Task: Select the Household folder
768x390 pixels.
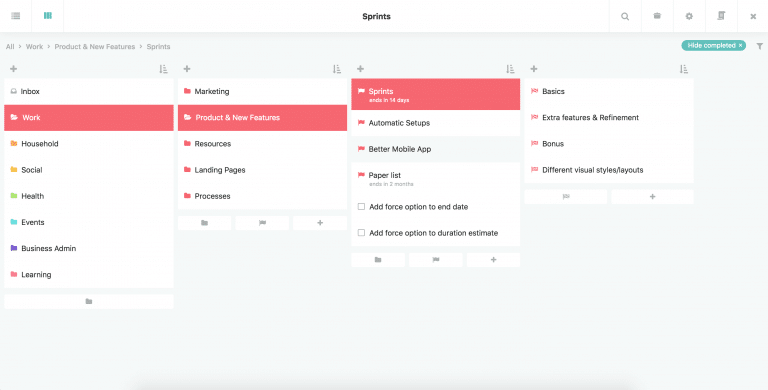Action: 89,144
